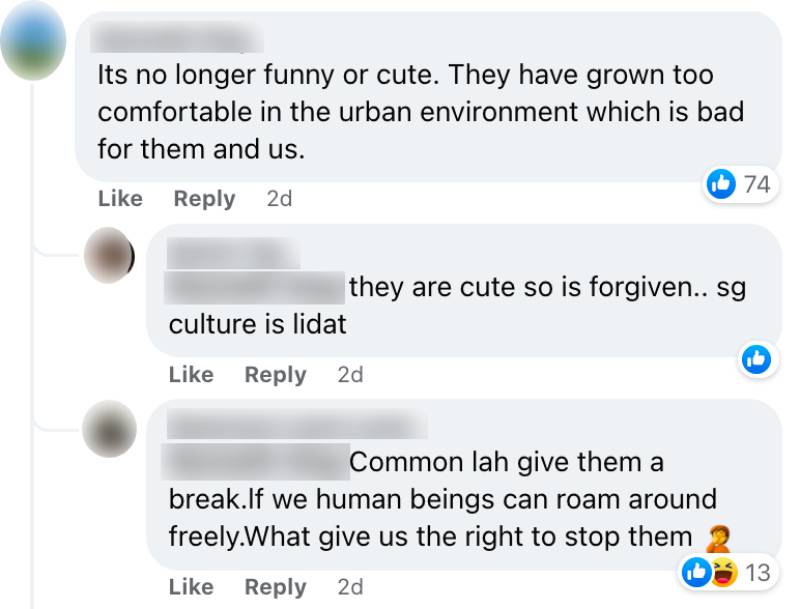Viewport: 800px width, 609px height.
Task: Open the 2d timestamp under the 'Common lah' reply
Action: coord(350,587)
